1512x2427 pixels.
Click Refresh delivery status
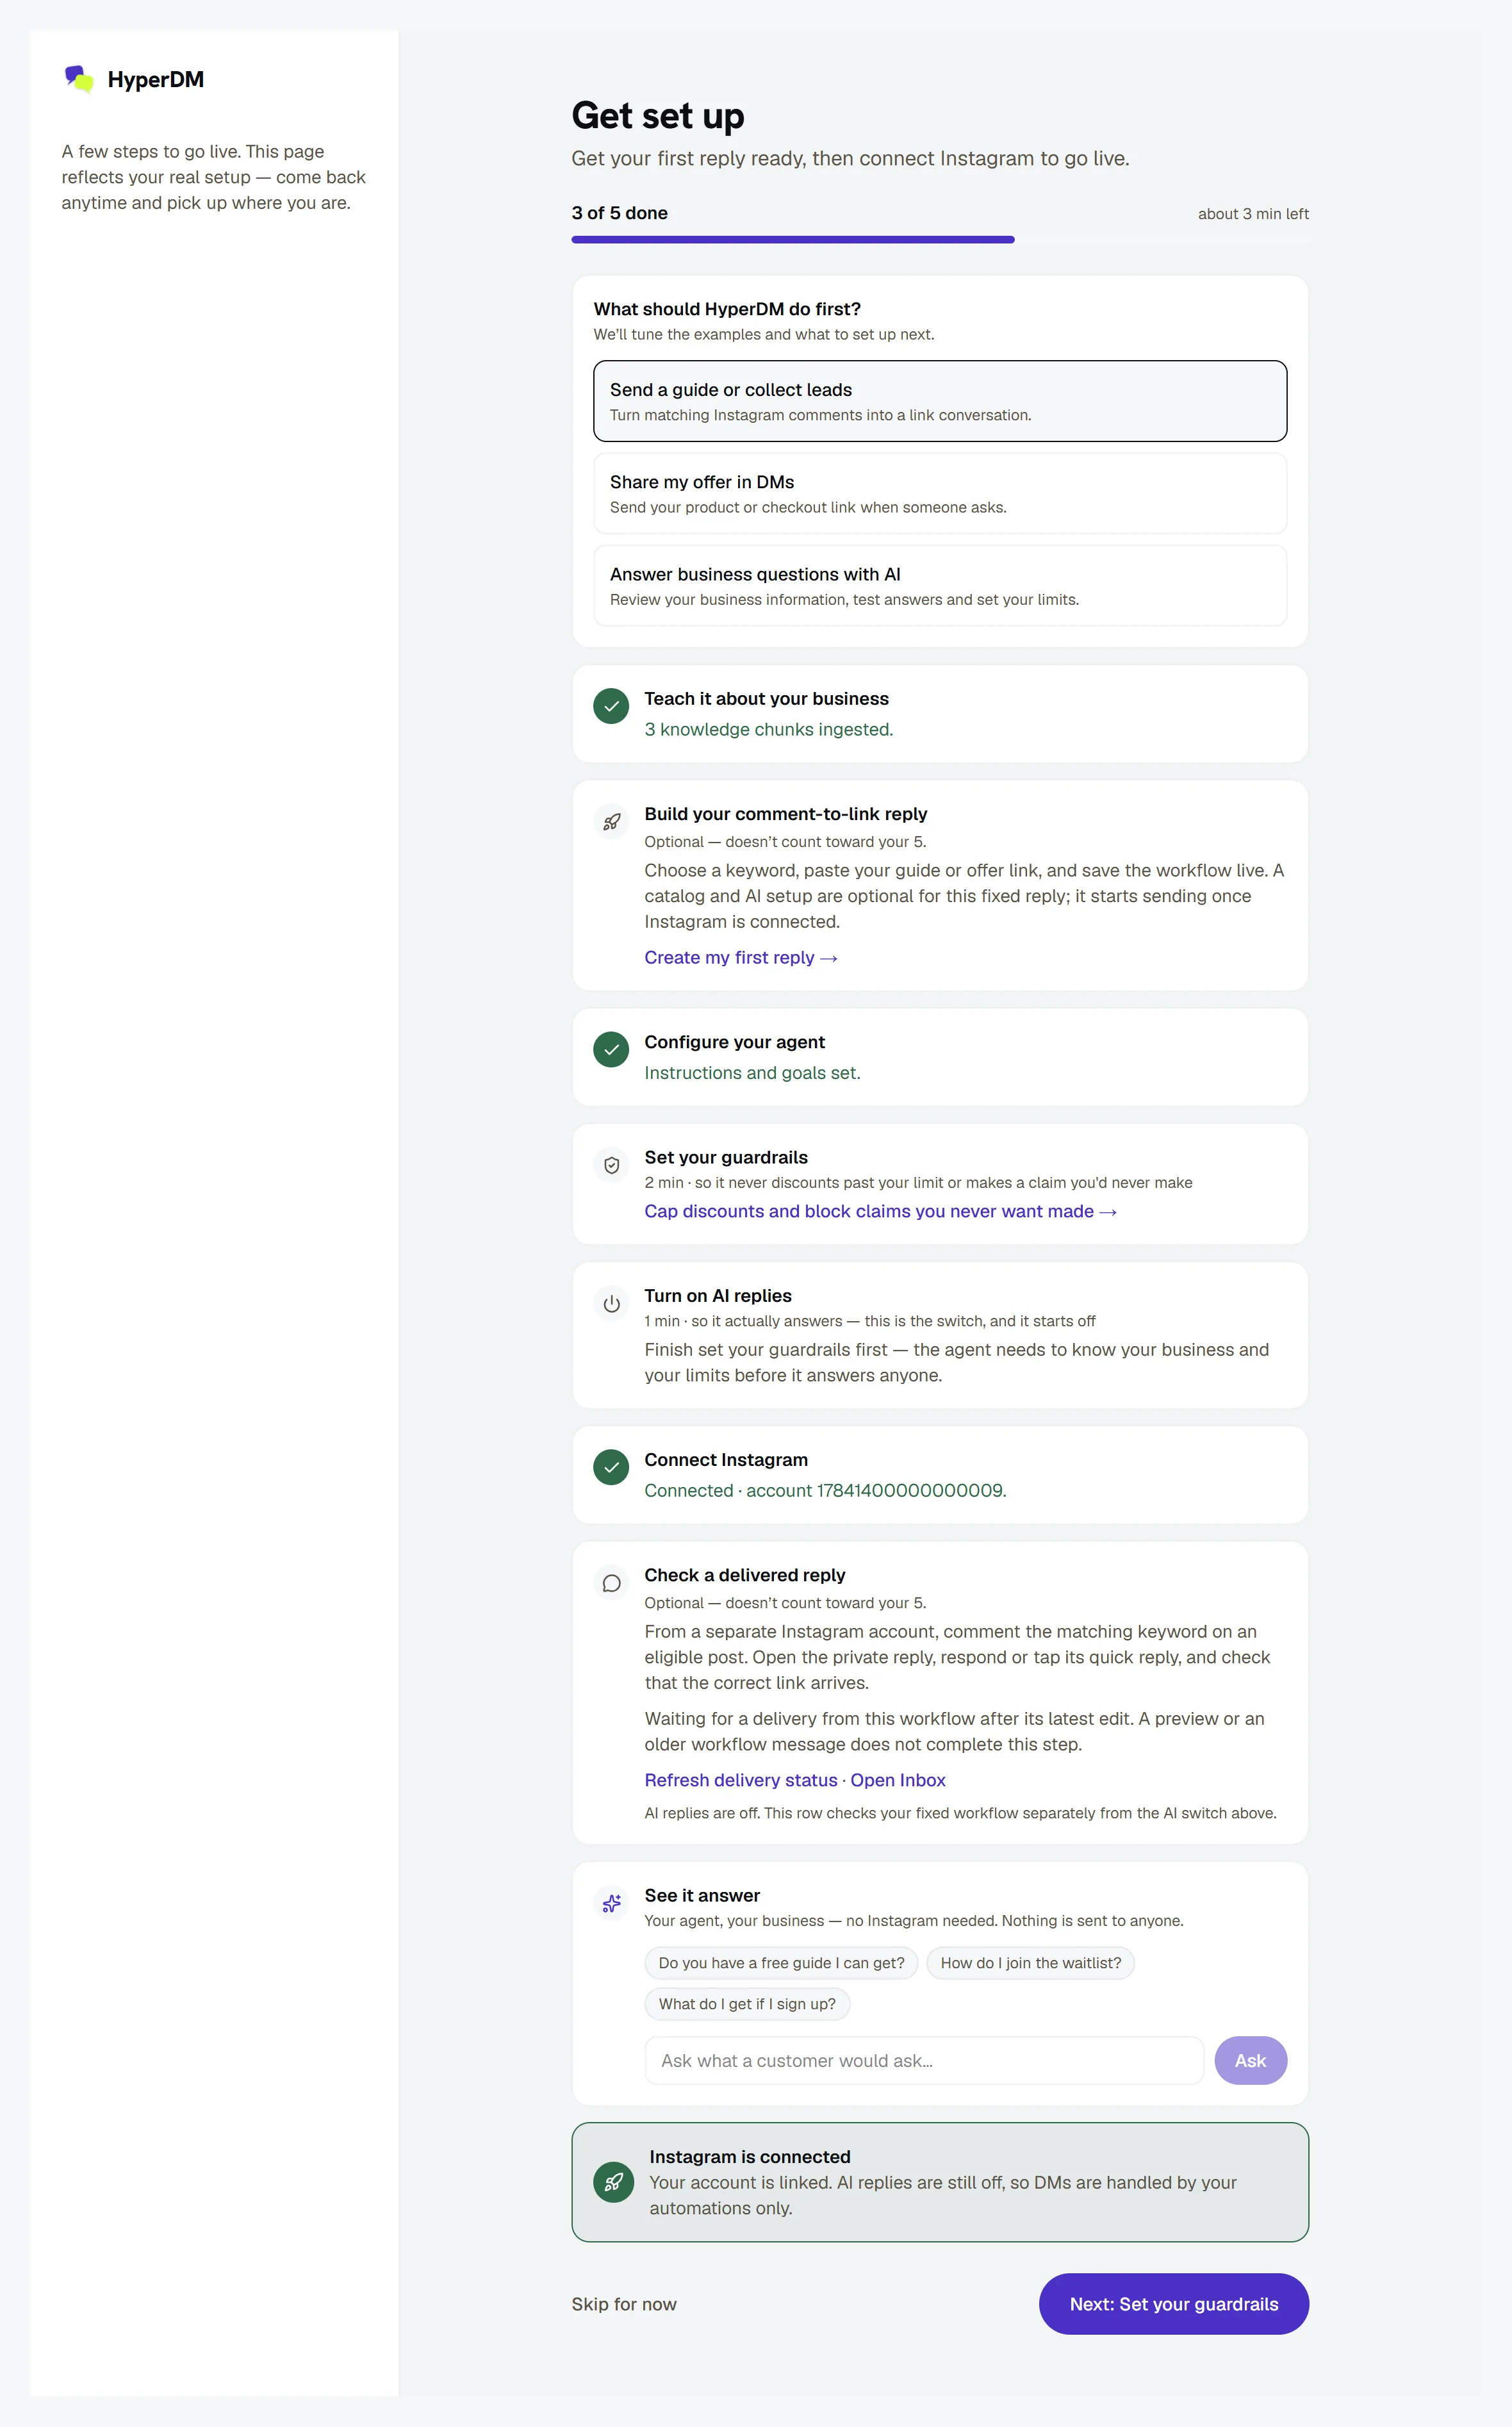741,1780
